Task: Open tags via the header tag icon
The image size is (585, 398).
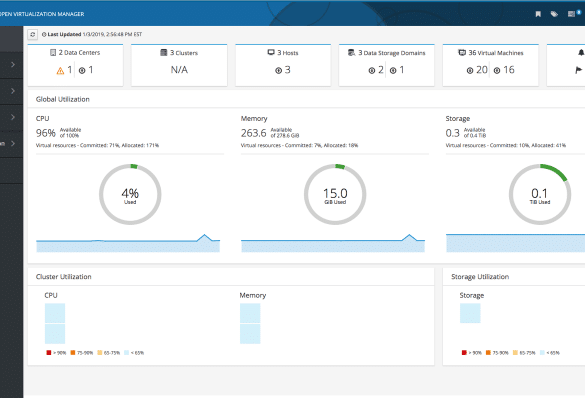Action: click(554, 14)
